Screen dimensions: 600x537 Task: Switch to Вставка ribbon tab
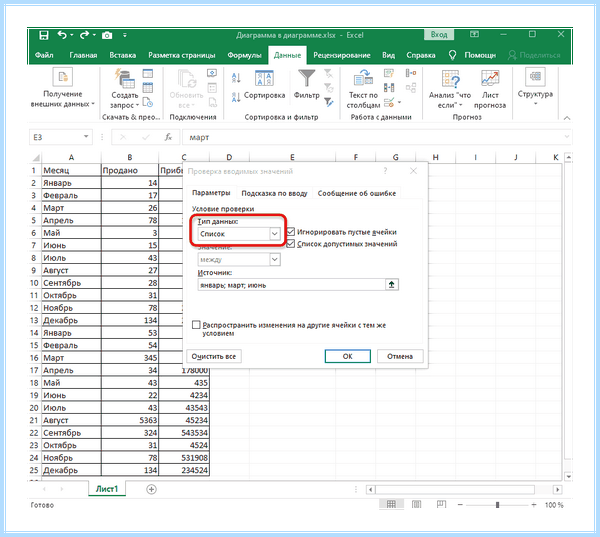[x=122, y=55]
